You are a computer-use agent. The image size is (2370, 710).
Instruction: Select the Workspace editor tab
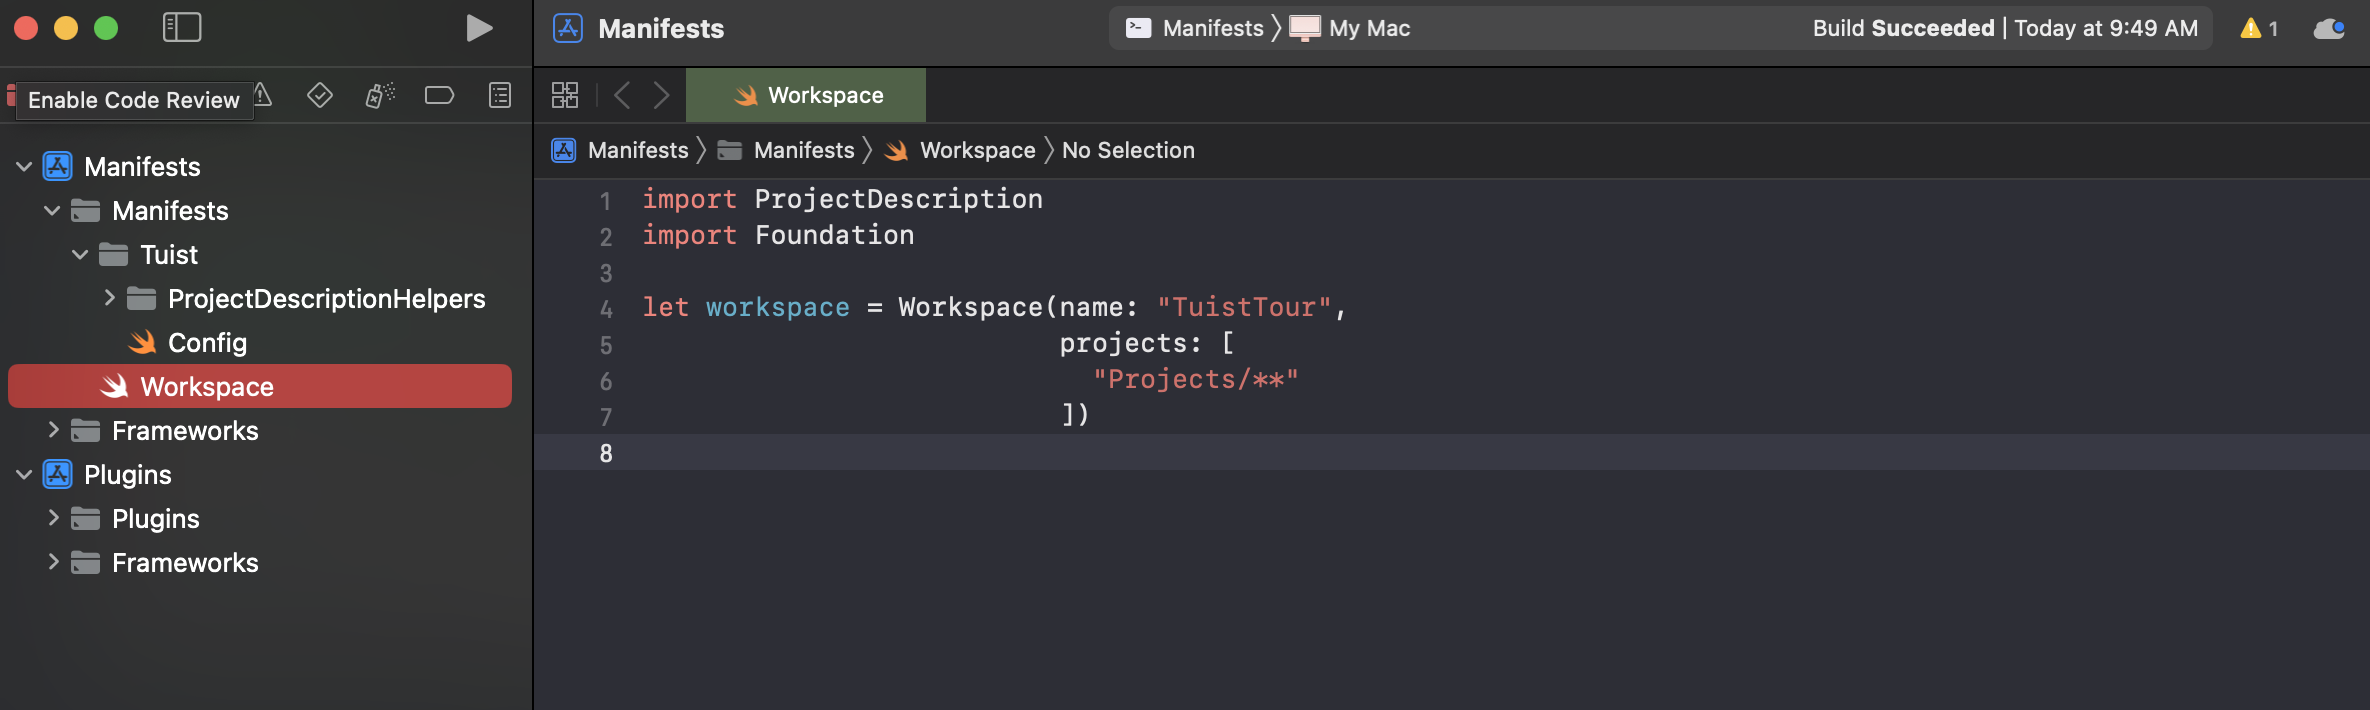[806, 95]
